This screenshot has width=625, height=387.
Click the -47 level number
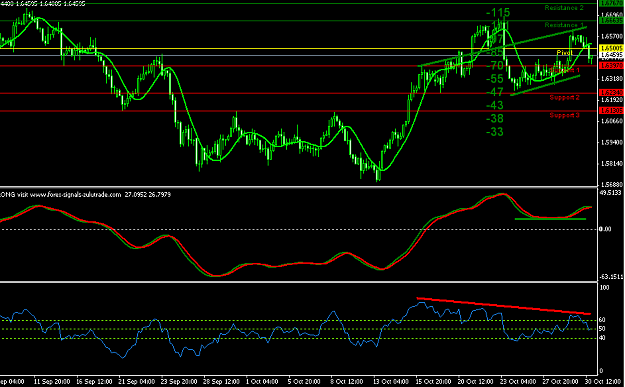coord(495,92)
